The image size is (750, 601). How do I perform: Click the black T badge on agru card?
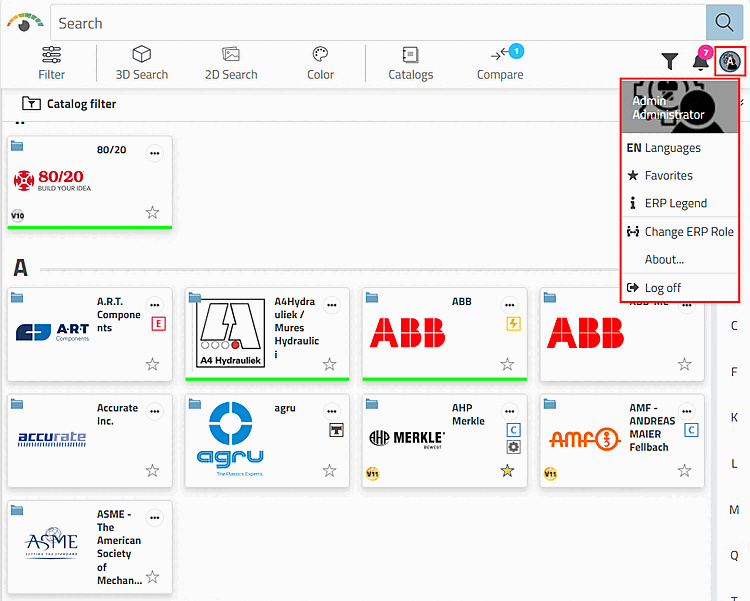[x=336, y=430]
